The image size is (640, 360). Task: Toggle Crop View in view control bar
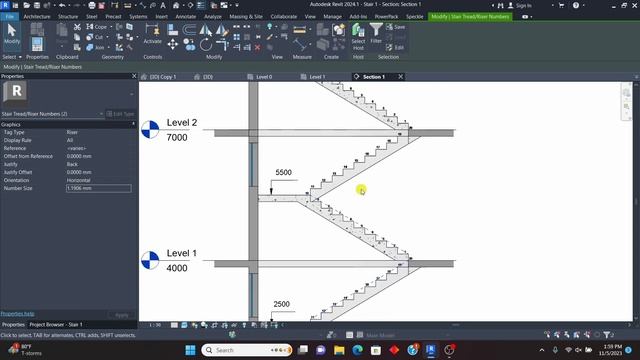(x=214, y=325)
